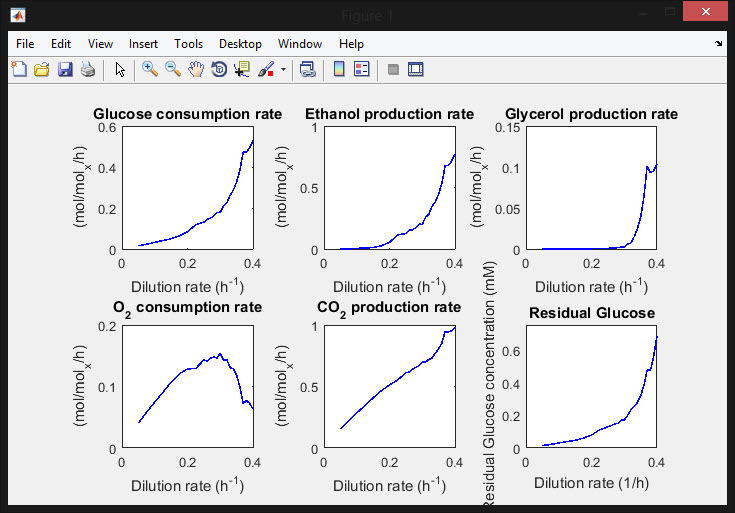
Task: Click the Link Plot toolbar icon
Action: 308,69
